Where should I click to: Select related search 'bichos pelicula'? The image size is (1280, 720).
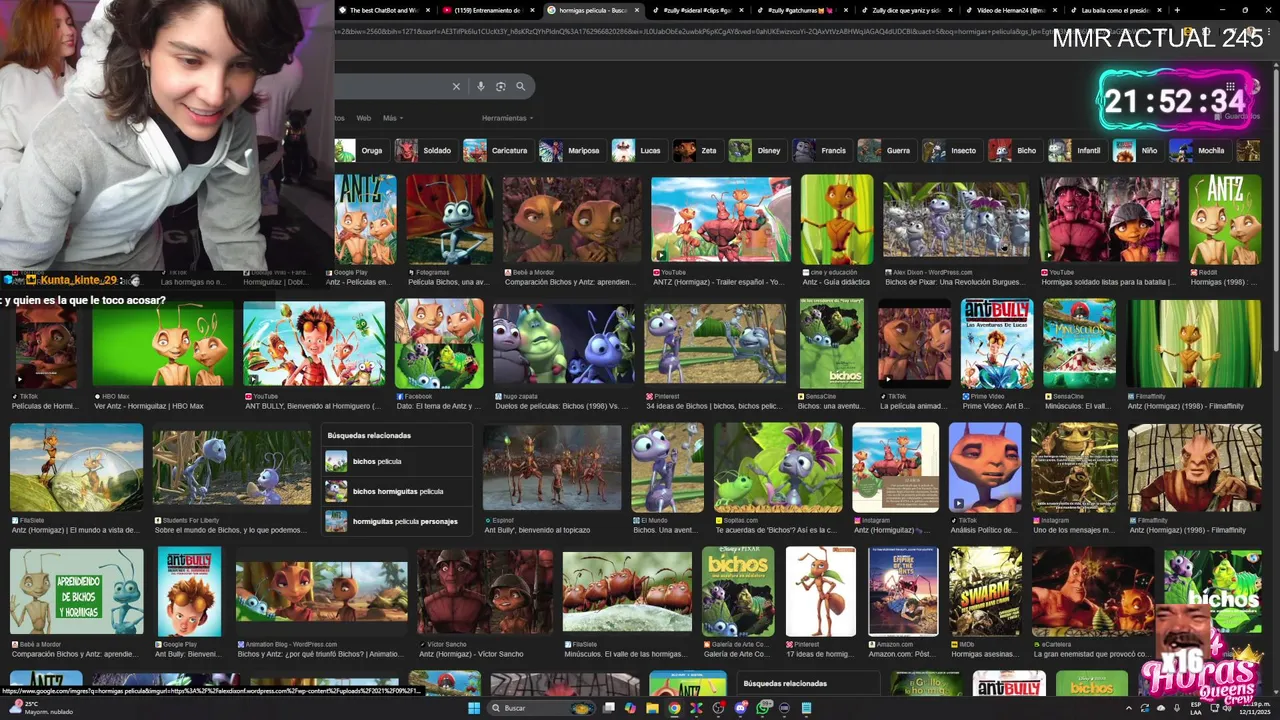point(397,461)
